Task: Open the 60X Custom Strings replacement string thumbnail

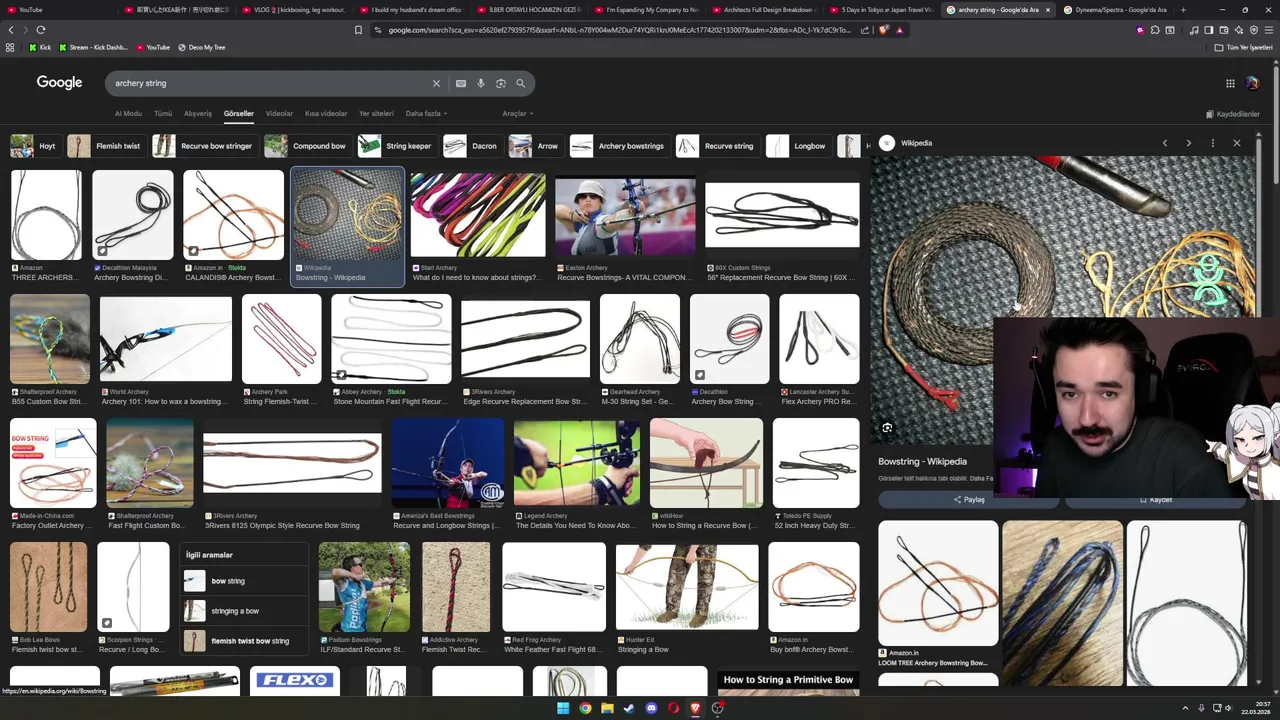Action: (782, 215)
